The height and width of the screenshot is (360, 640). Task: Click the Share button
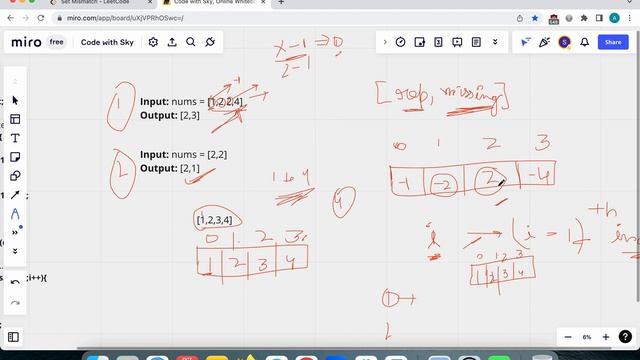(613, 42)
